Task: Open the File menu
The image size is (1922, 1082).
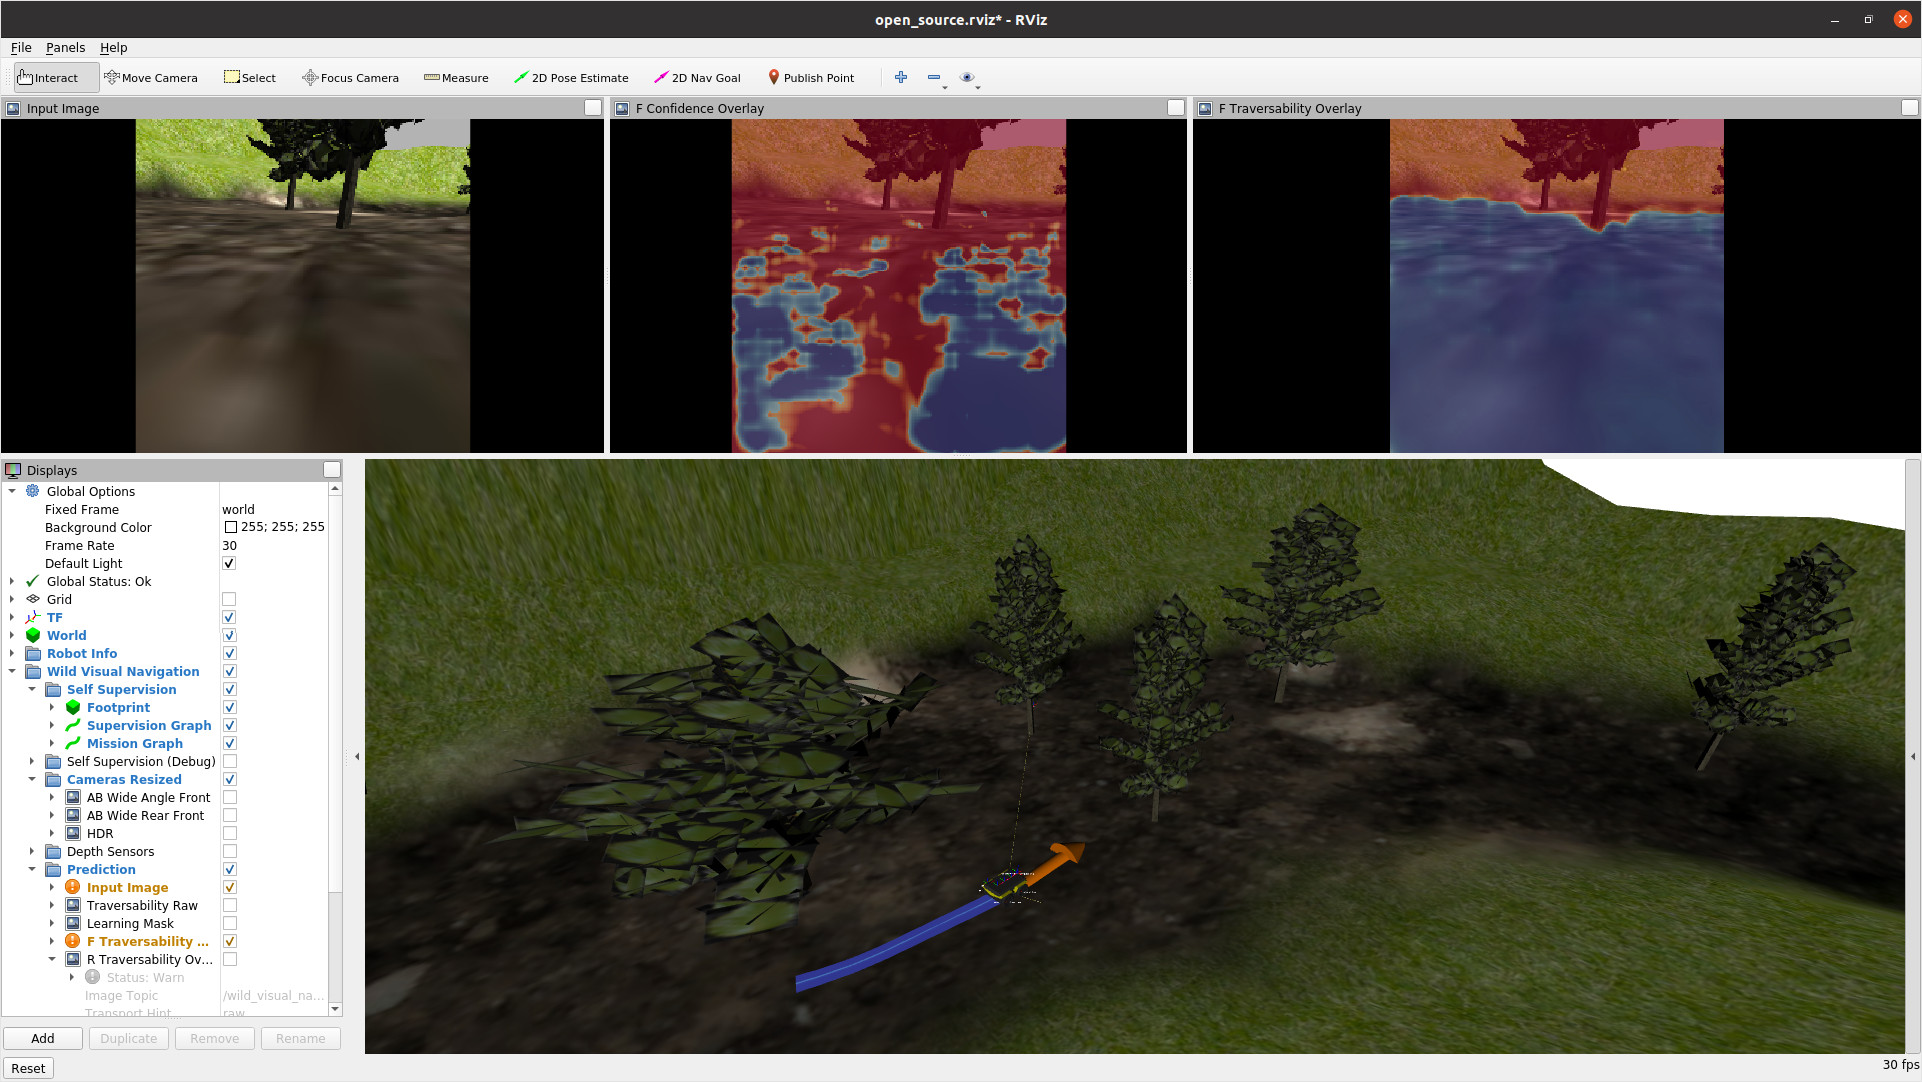Action: (x=21, y=47)
